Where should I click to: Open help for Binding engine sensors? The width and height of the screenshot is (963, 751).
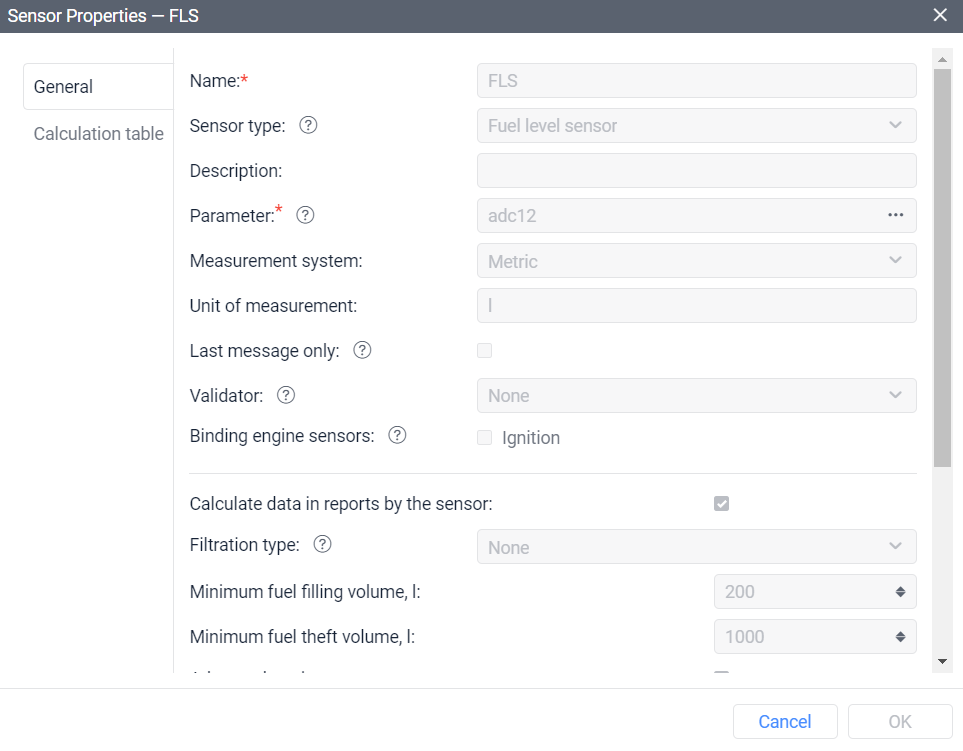tap(397, 434)
